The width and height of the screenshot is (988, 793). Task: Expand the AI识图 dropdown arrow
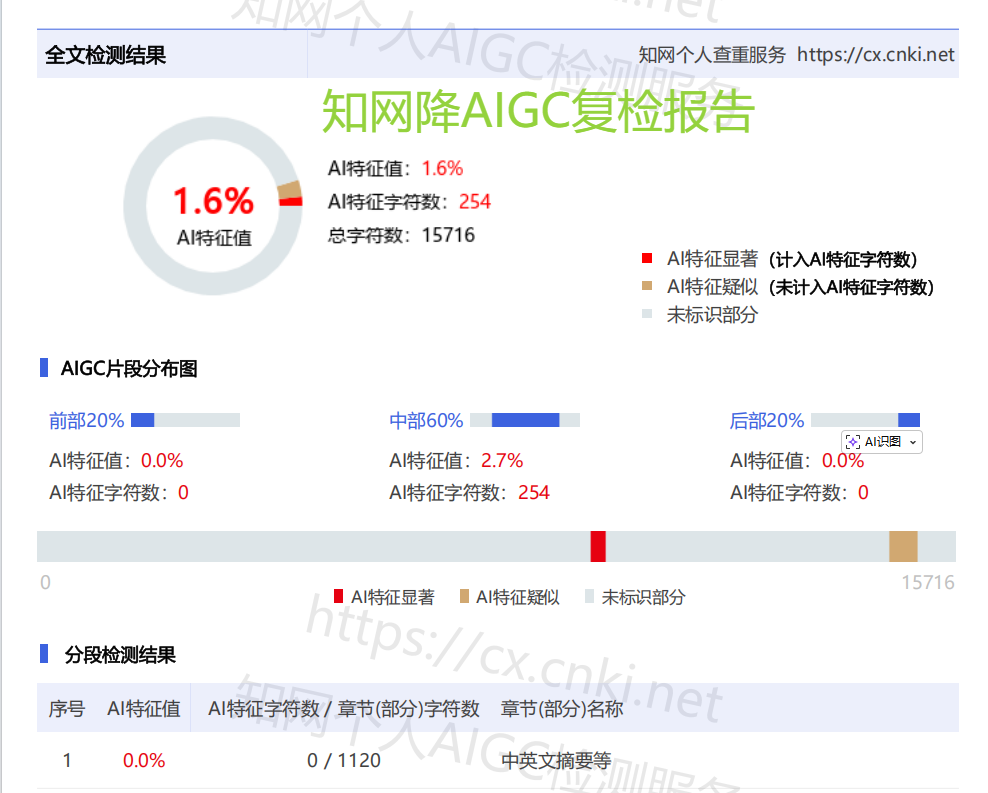click(913, 442)
